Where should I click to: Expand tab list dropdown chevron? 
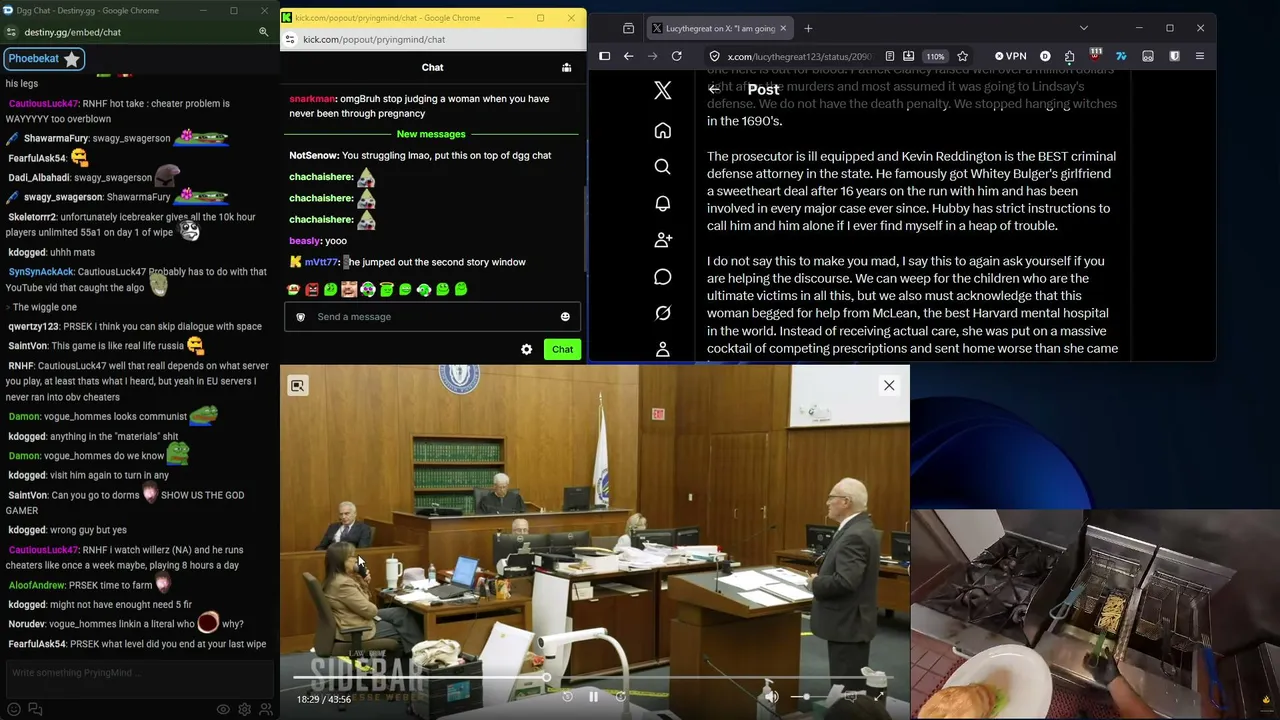tap(1083, 28)
